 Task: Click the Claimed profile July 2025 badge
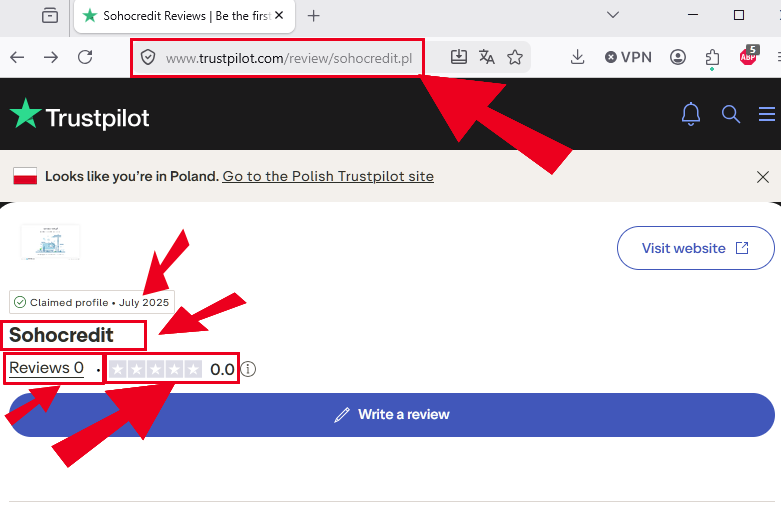(92, 302)
